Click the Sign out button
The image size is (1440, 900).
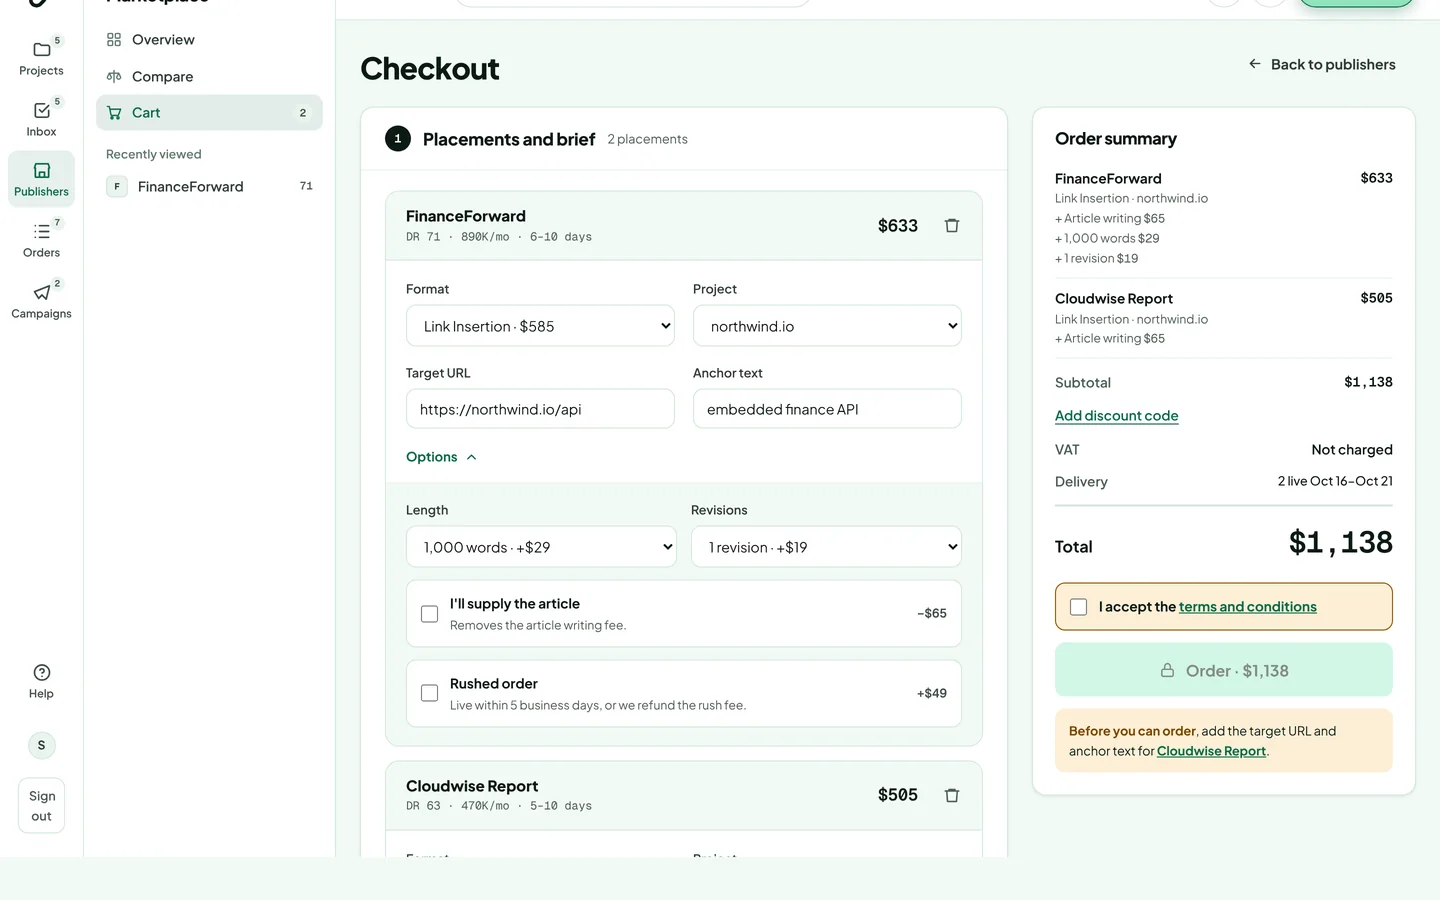pyautogui.click(x=41, y=806)
